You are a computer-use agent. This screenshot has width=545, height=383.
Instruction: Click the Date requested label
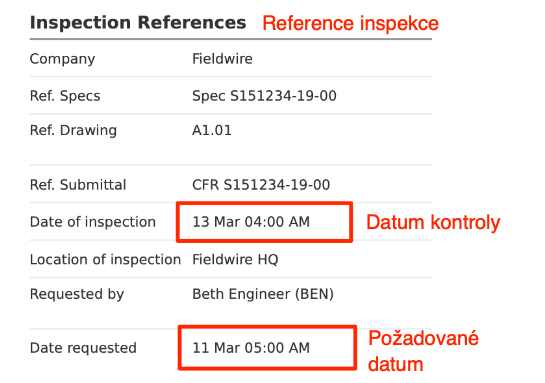click(83, 348)
